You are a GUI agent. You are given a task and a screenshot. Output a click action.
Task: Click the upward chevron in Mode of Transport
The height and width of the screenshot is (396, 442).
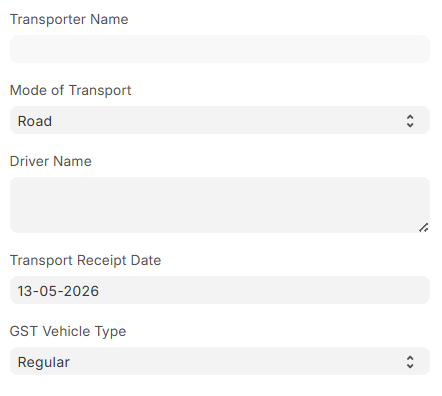[410, 117]
